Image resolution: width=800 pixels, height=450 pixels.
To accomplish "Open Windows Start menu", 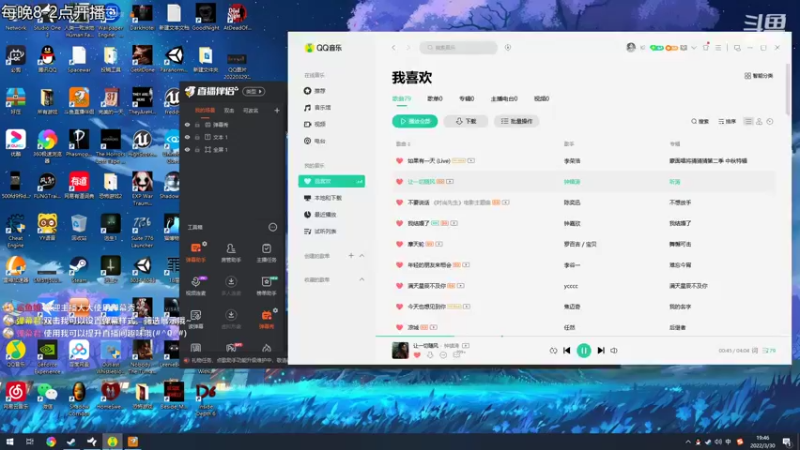I will click(10, 441).
